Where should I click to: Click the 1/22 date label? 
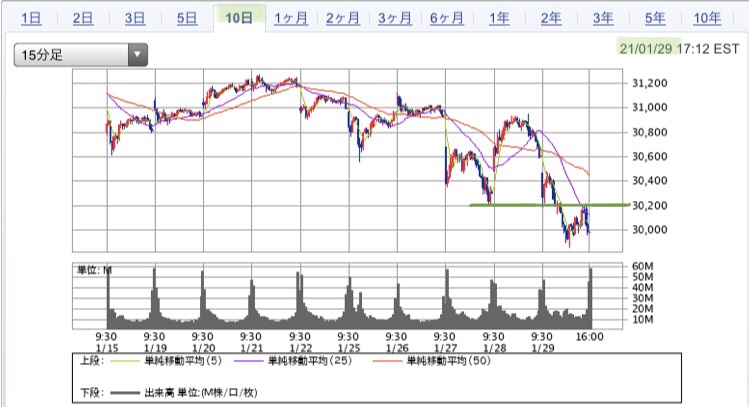(300, 348)
